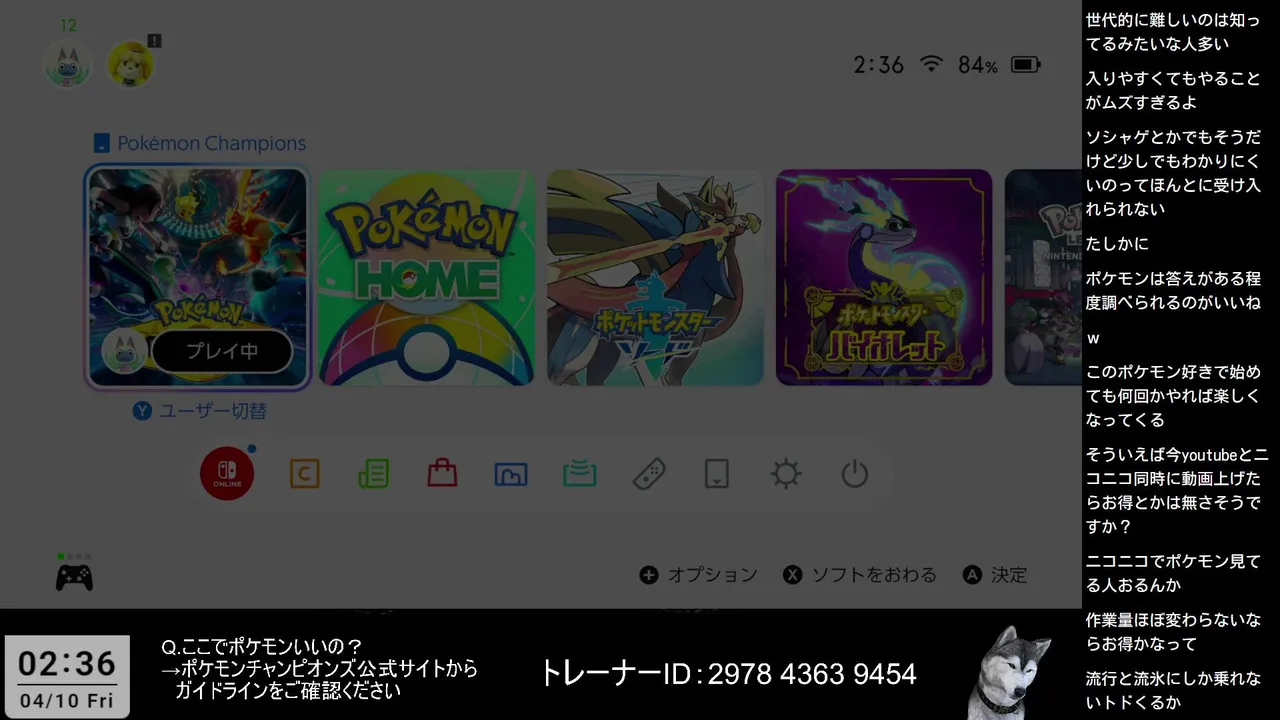
Task: Click the 2:36 system clock
Action: pyautogui.click(x=878, y=65)
